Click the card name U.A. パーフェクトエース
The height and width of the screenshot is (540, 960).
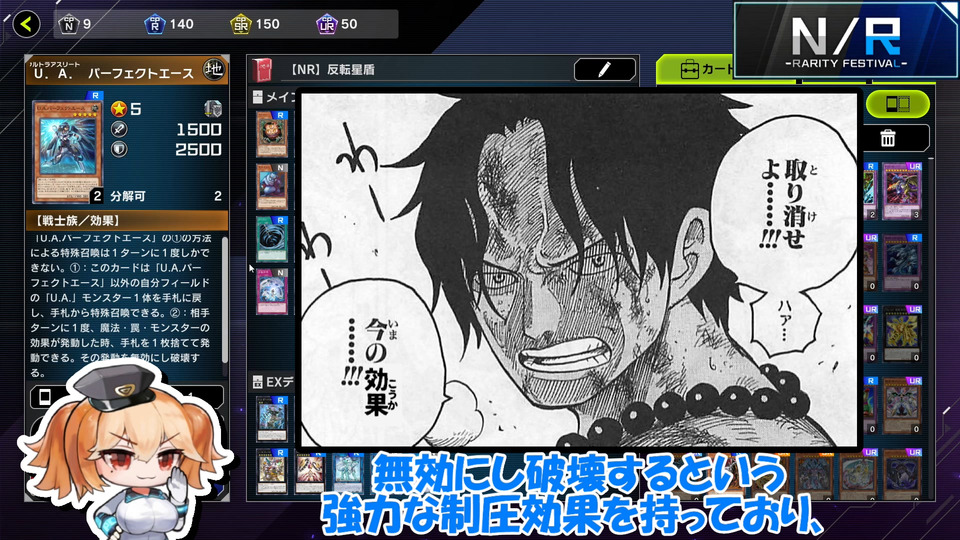point(113,74)
